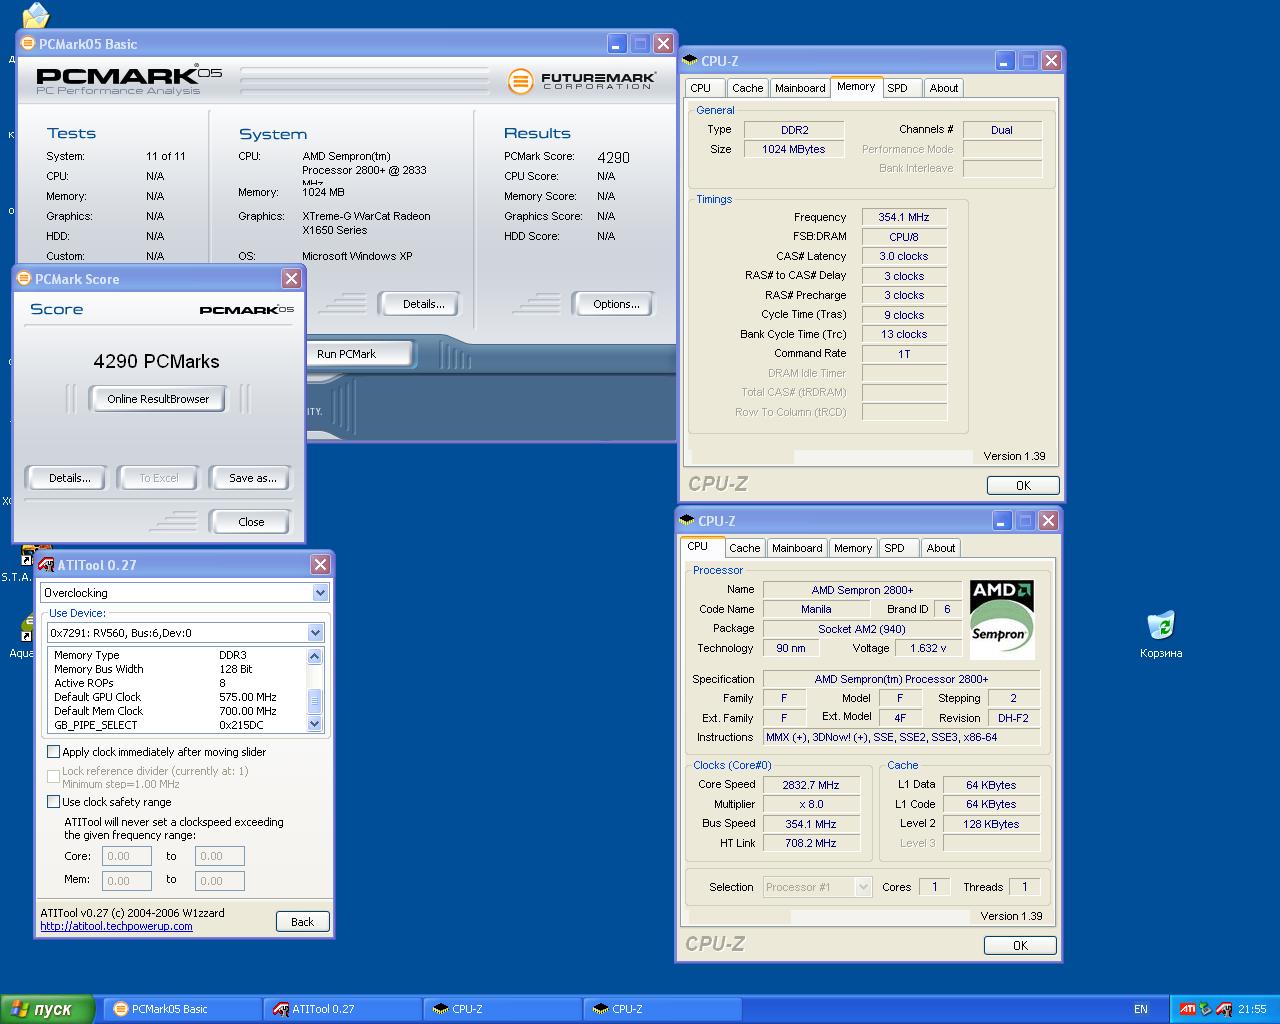Click the Back button in ATITool
This screenshot has height=1024, width=1280.
pos(302,922)
